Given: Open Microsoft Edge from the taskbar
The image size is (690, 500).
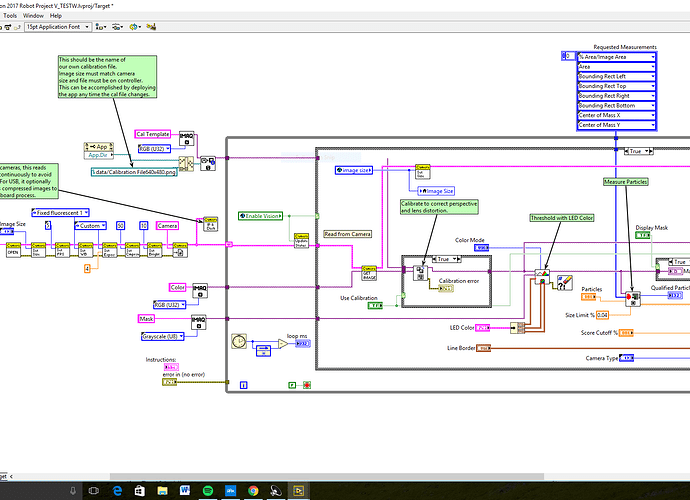Looking at the screenshot, I should [x=117, y=490].
